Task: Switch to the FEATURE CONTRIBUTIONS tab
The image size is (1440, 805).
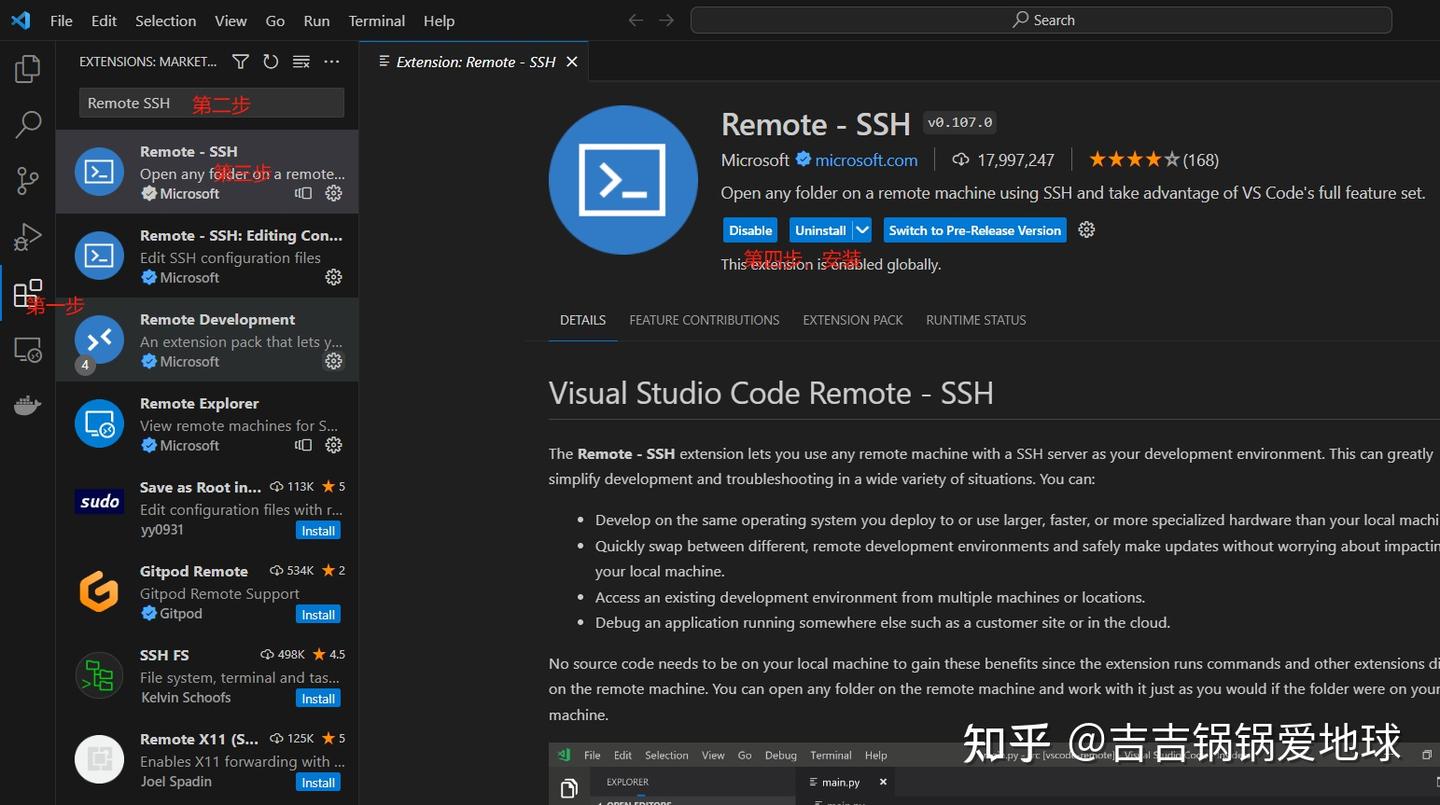Action: coord(704,320)
